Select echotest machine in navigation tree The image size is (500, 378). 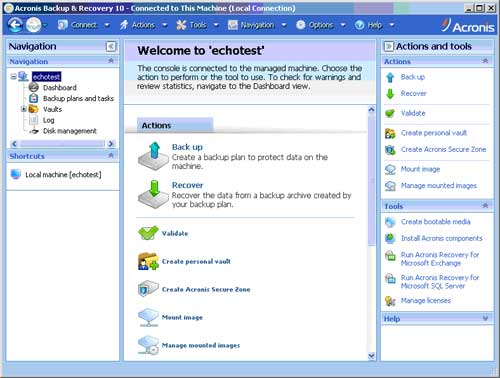pyautogui.click(x=46, y=77)
